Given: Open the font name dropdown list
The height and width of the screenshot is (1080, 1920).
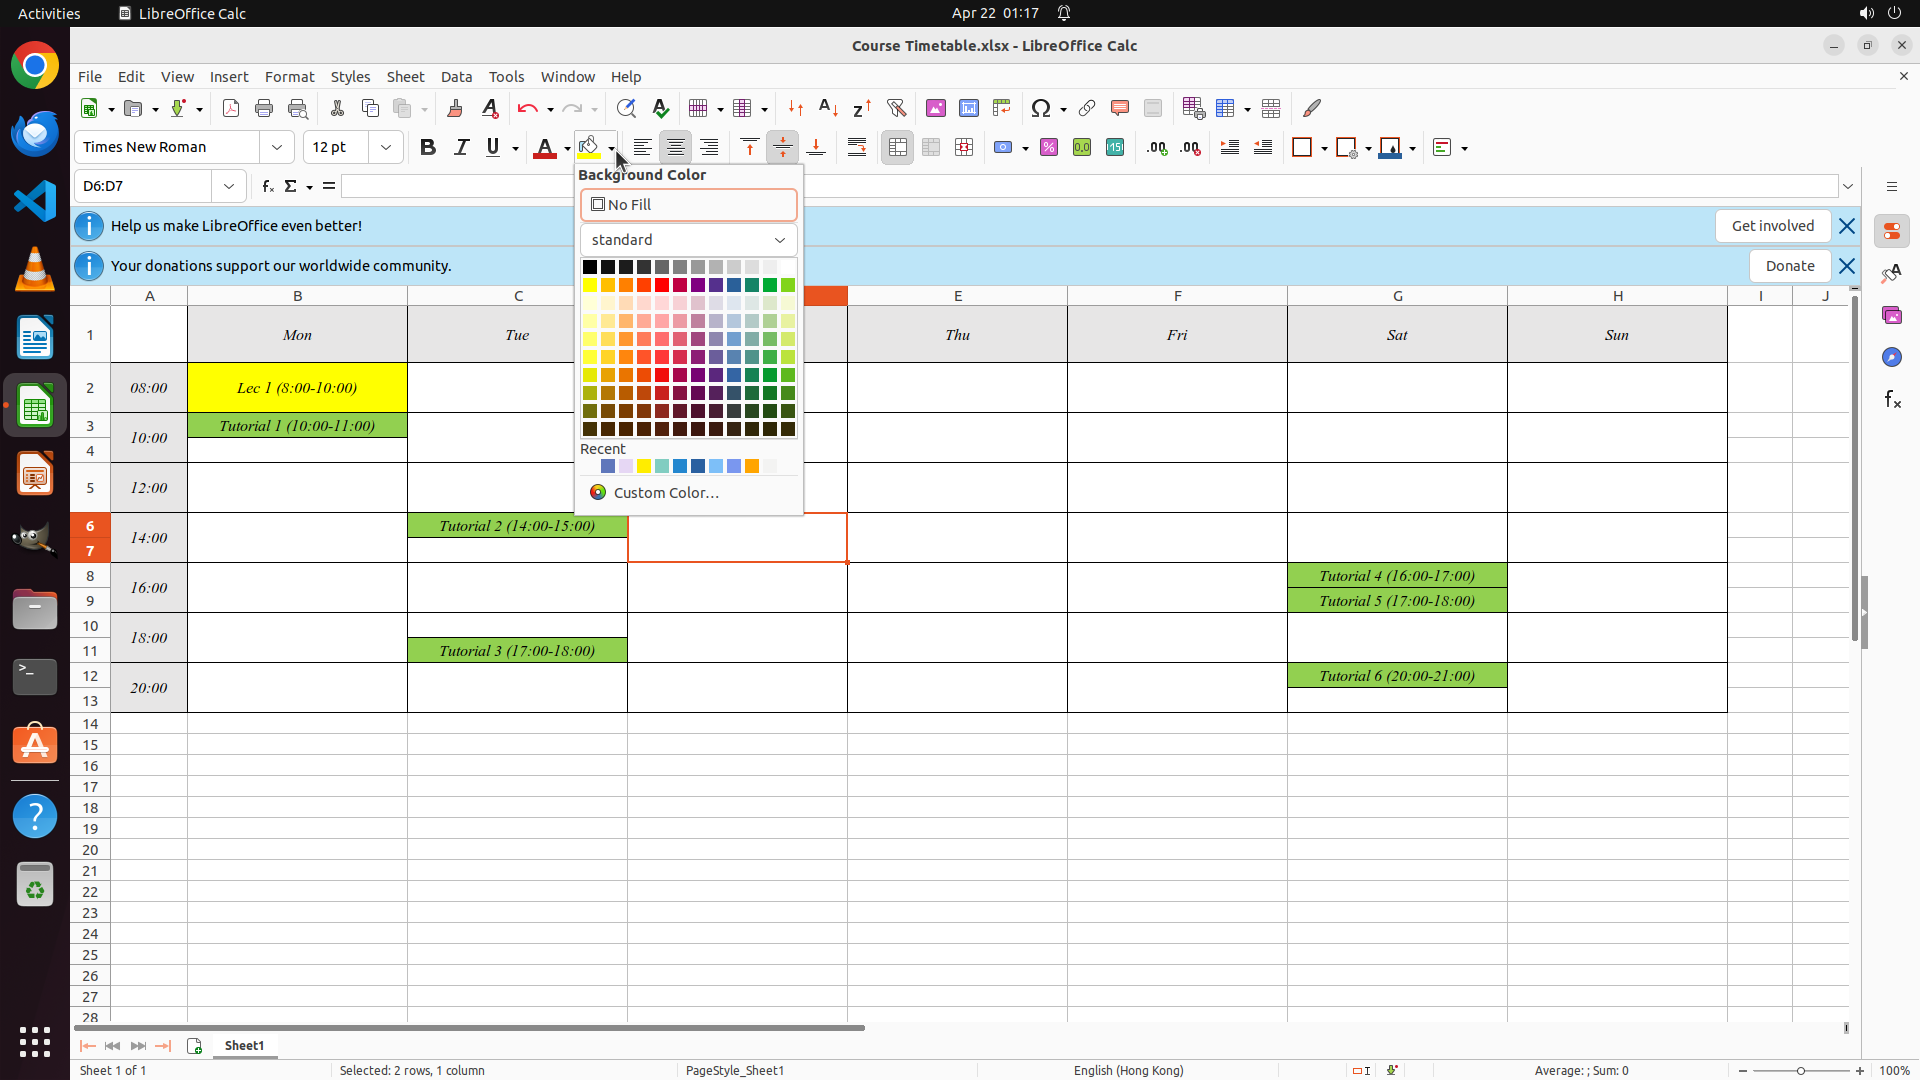Looking at the screenshot, I should 277,147.
